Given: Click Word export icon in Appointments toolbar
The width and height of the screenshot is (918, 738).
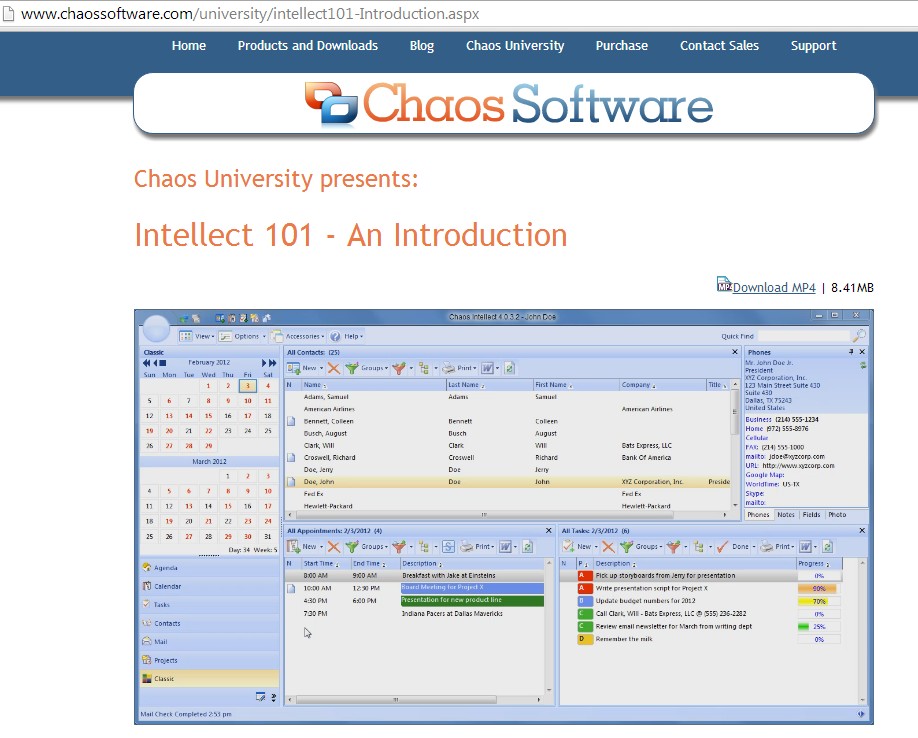Looking at the screenshot, I should (505, 547).
